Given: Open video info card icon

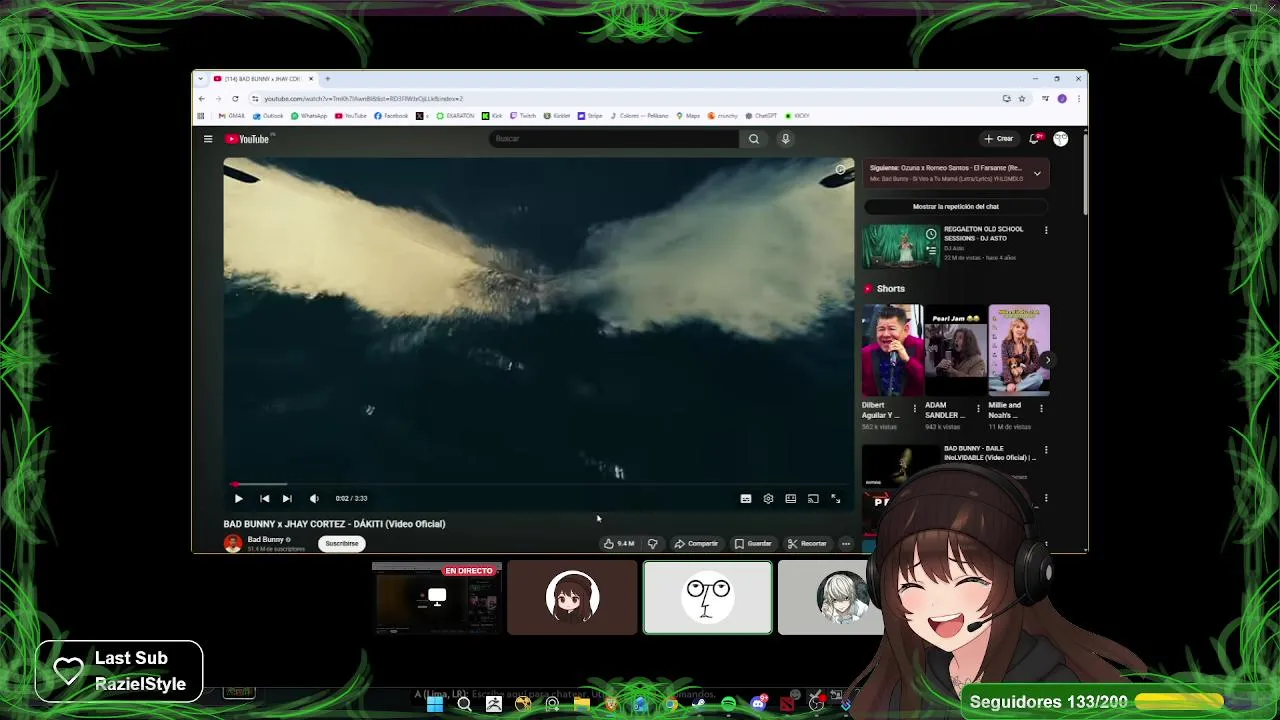Looking at the screenshot, I should (840, 170).
